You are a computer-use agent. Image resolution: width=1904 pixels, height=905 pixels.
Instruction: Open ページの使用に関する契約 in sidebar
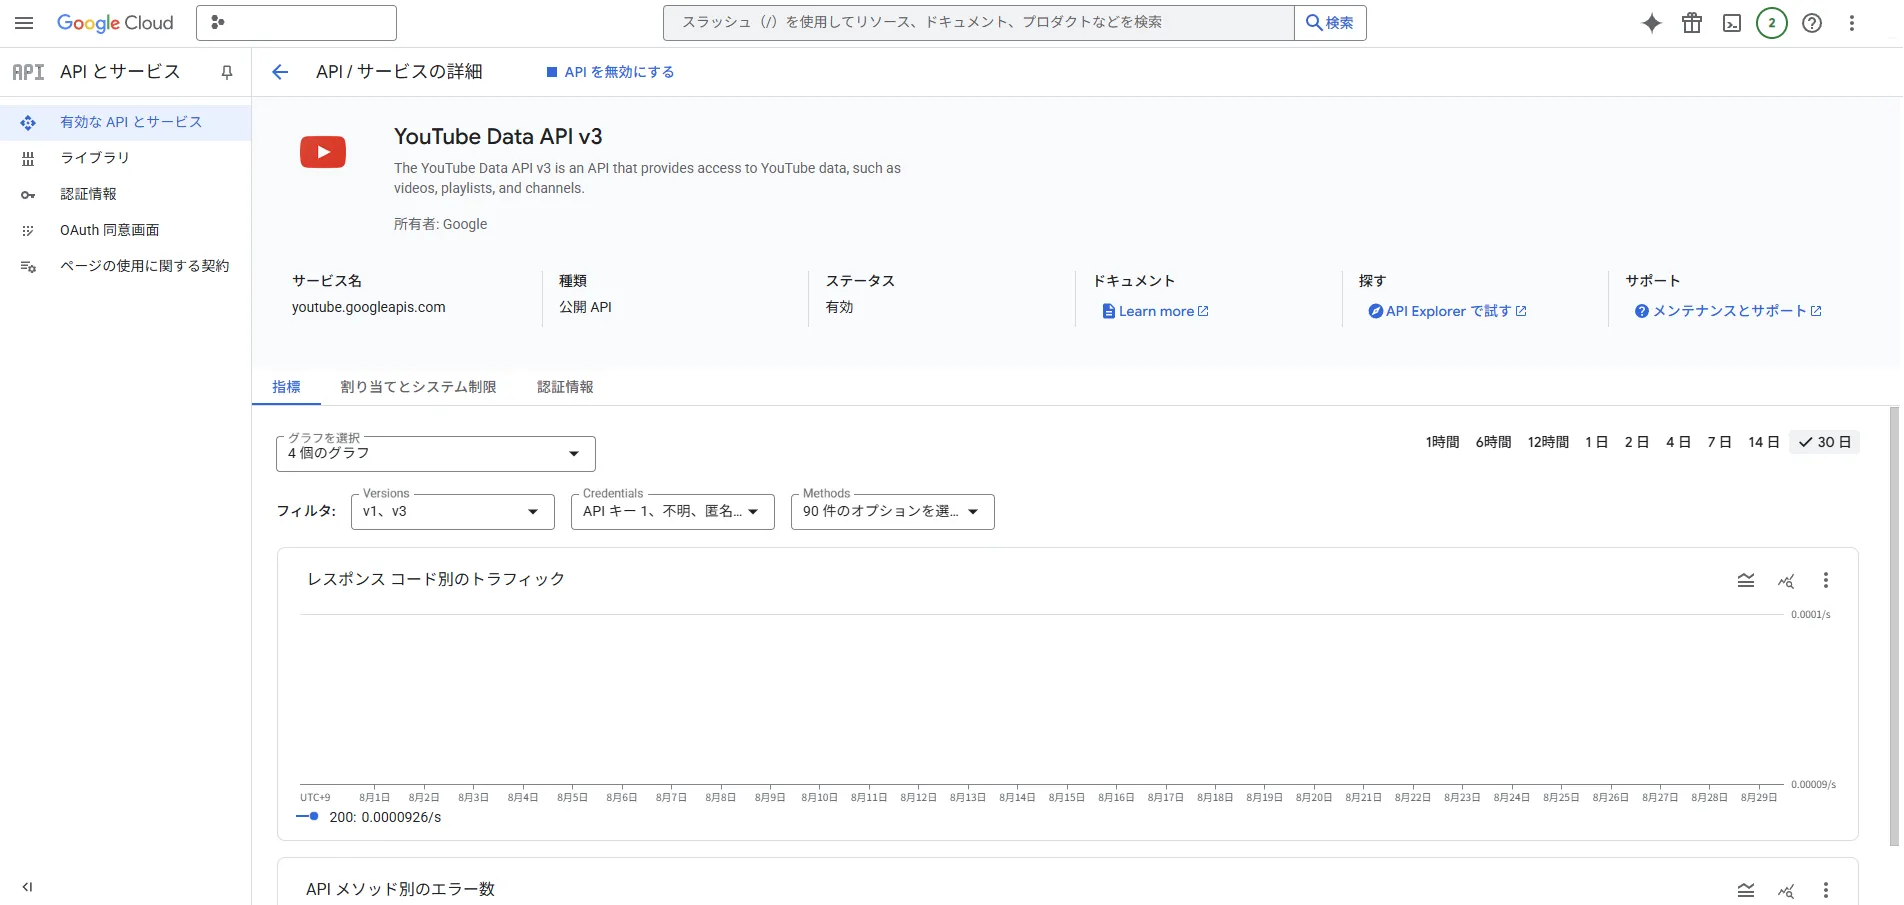pos(125,266)
